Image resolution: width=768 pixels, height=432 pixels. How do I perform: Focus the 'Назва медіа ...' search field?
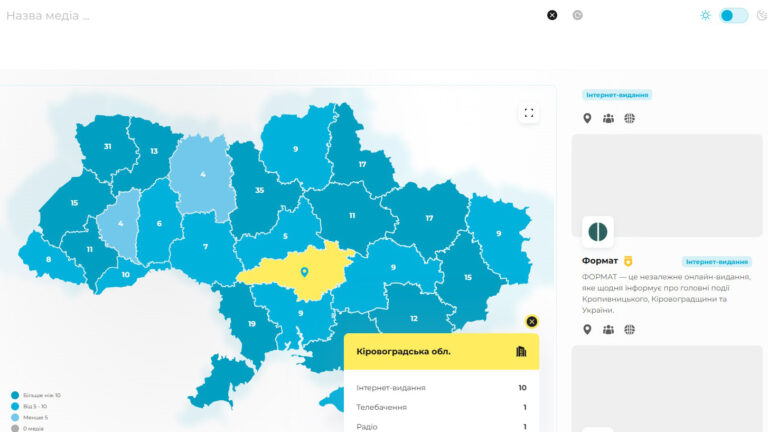pyautogui.click(x=269, y=16)
